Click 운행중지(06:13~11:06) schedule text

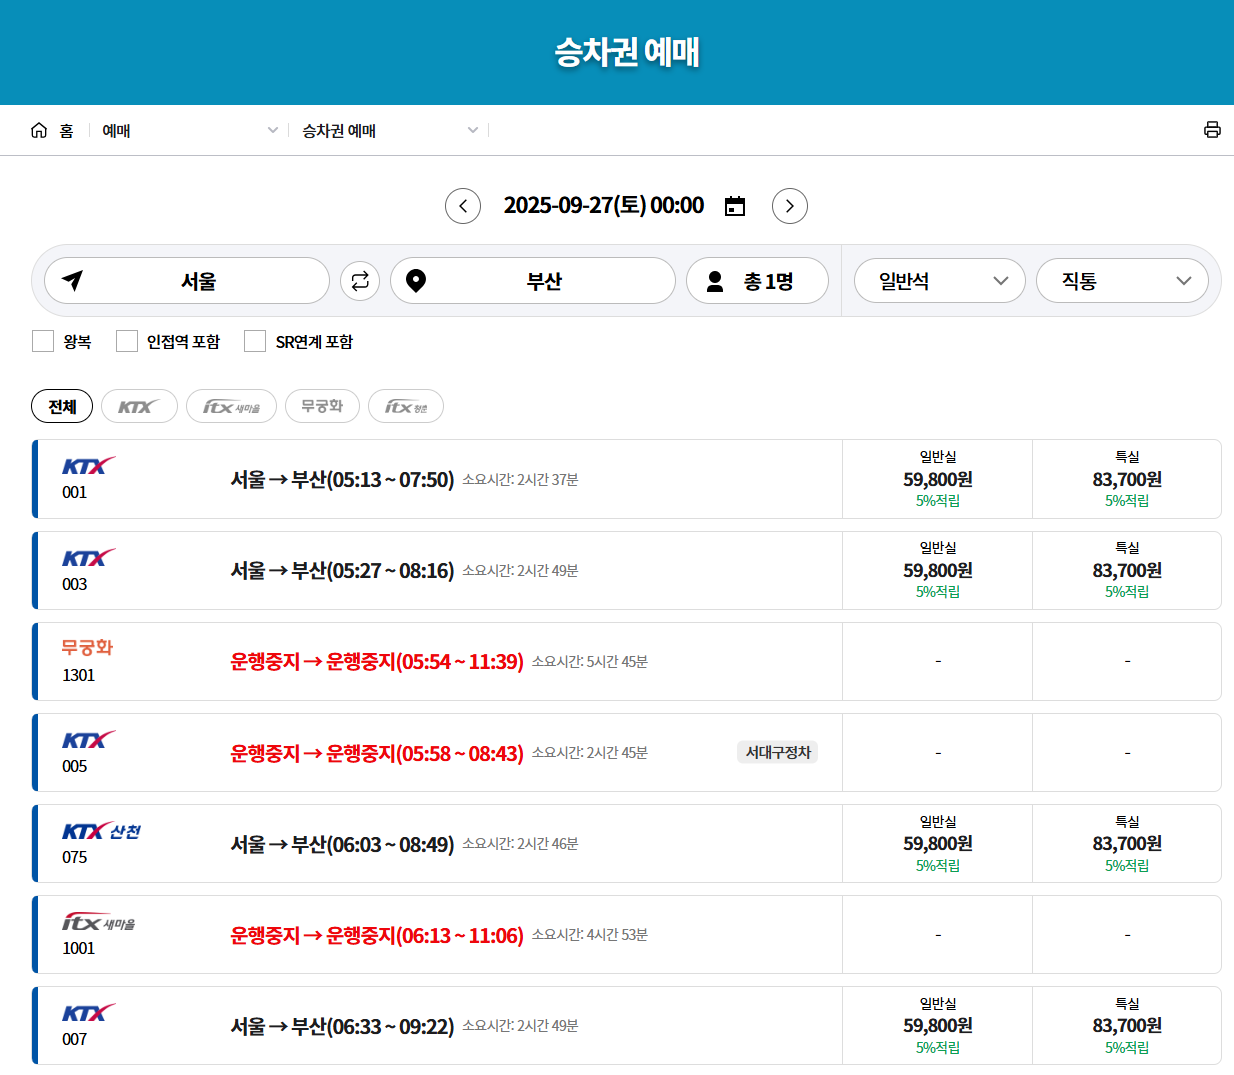(x=377, y=936)
